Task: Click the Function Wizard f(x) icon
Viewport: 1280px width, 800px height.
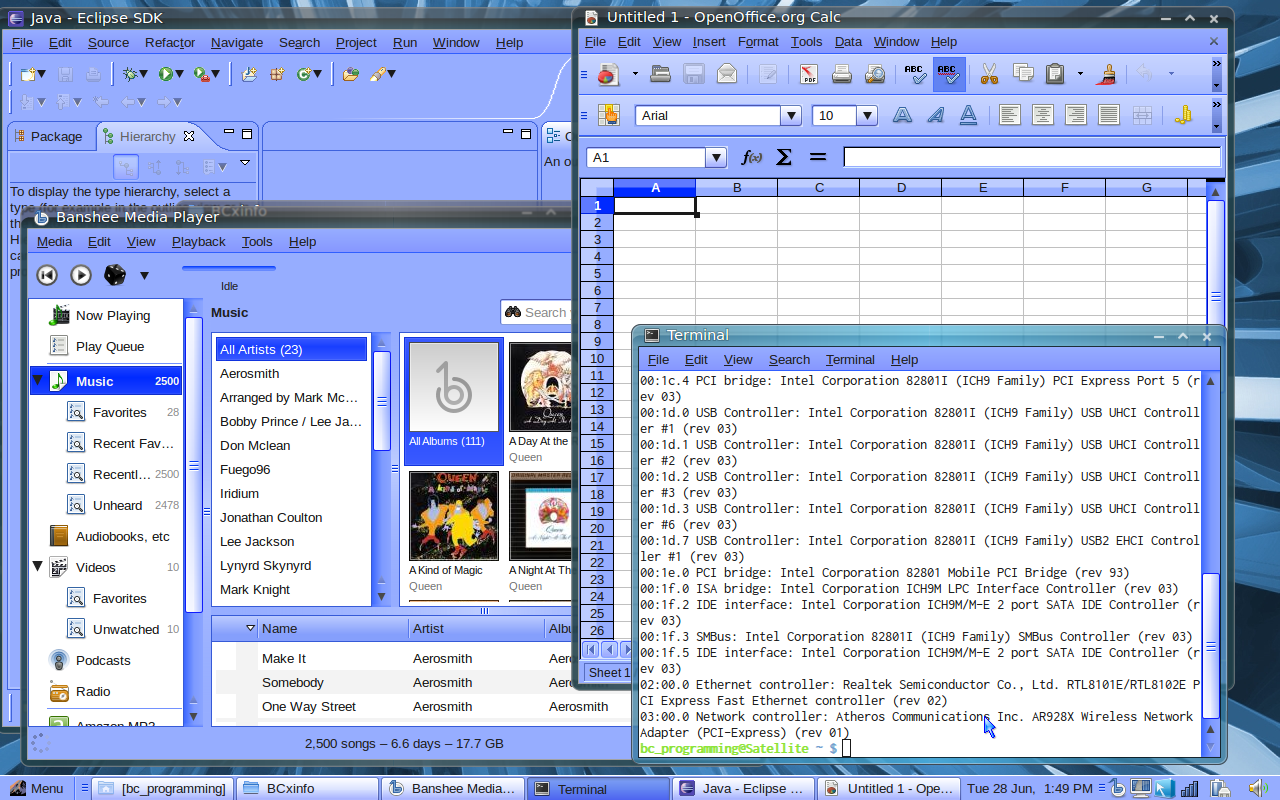Action: tap(751, 157)
